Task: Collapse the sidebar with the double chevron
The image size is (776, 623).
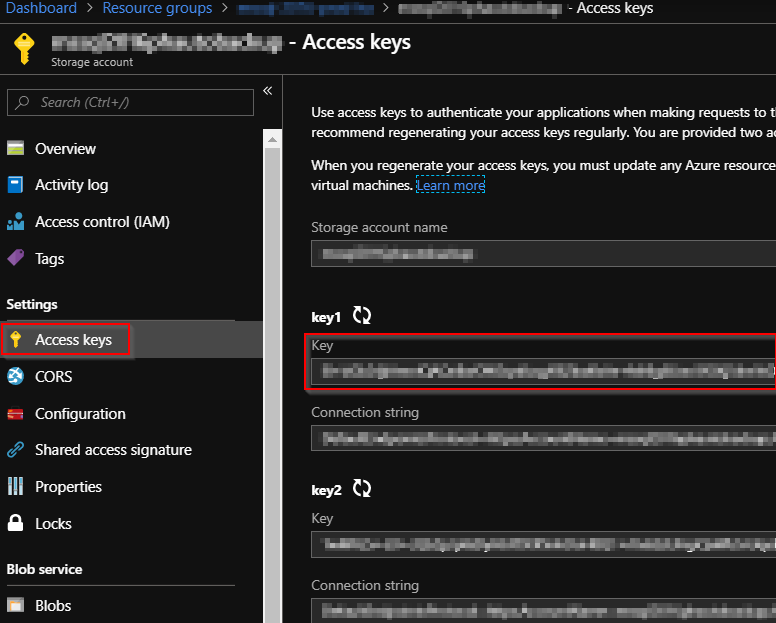Action: tap(268, 91)
